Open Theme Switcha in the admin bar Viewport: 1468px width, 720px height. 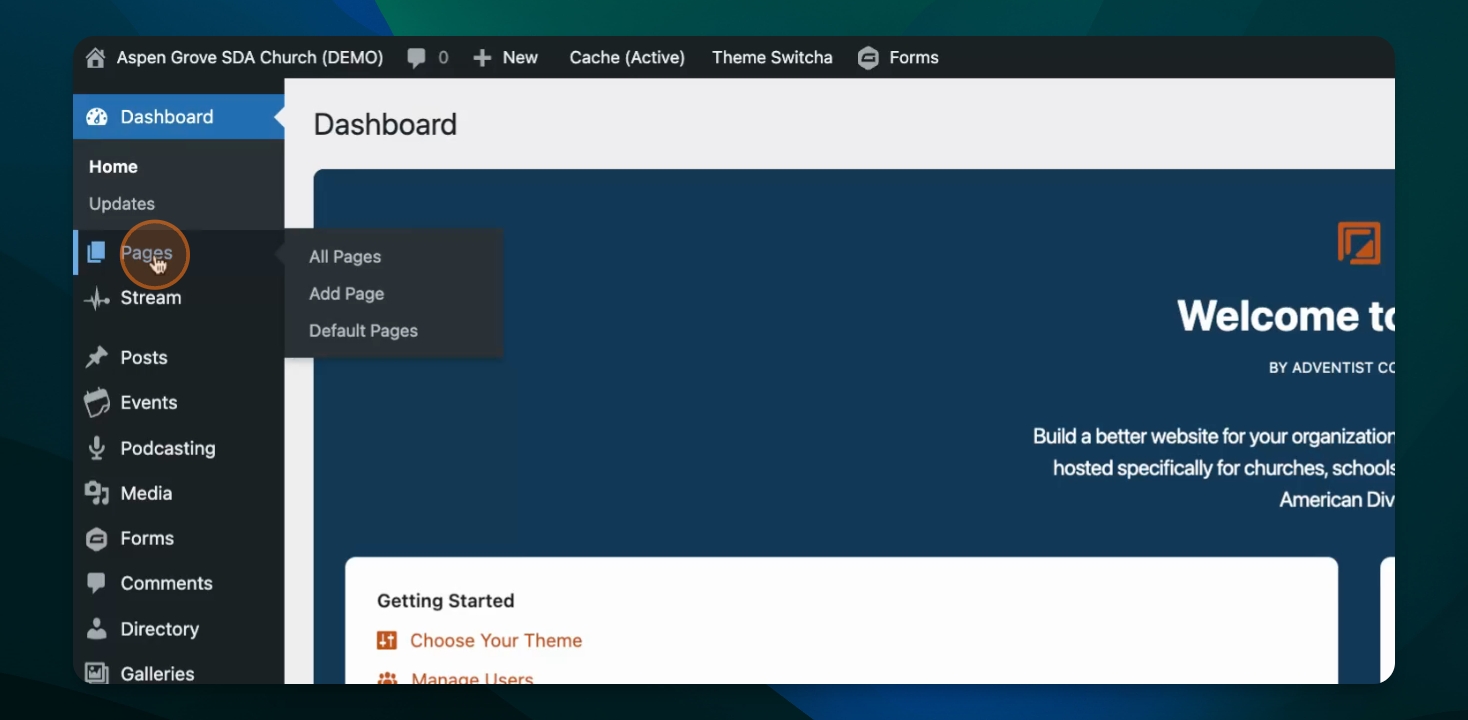772,58
